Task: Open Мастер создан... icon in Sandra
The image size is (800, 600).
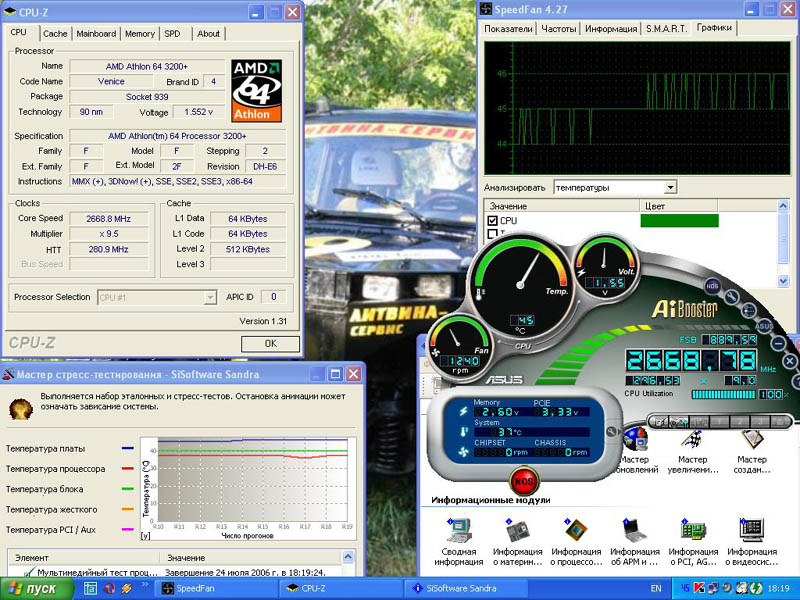Action: click(752, 453)
